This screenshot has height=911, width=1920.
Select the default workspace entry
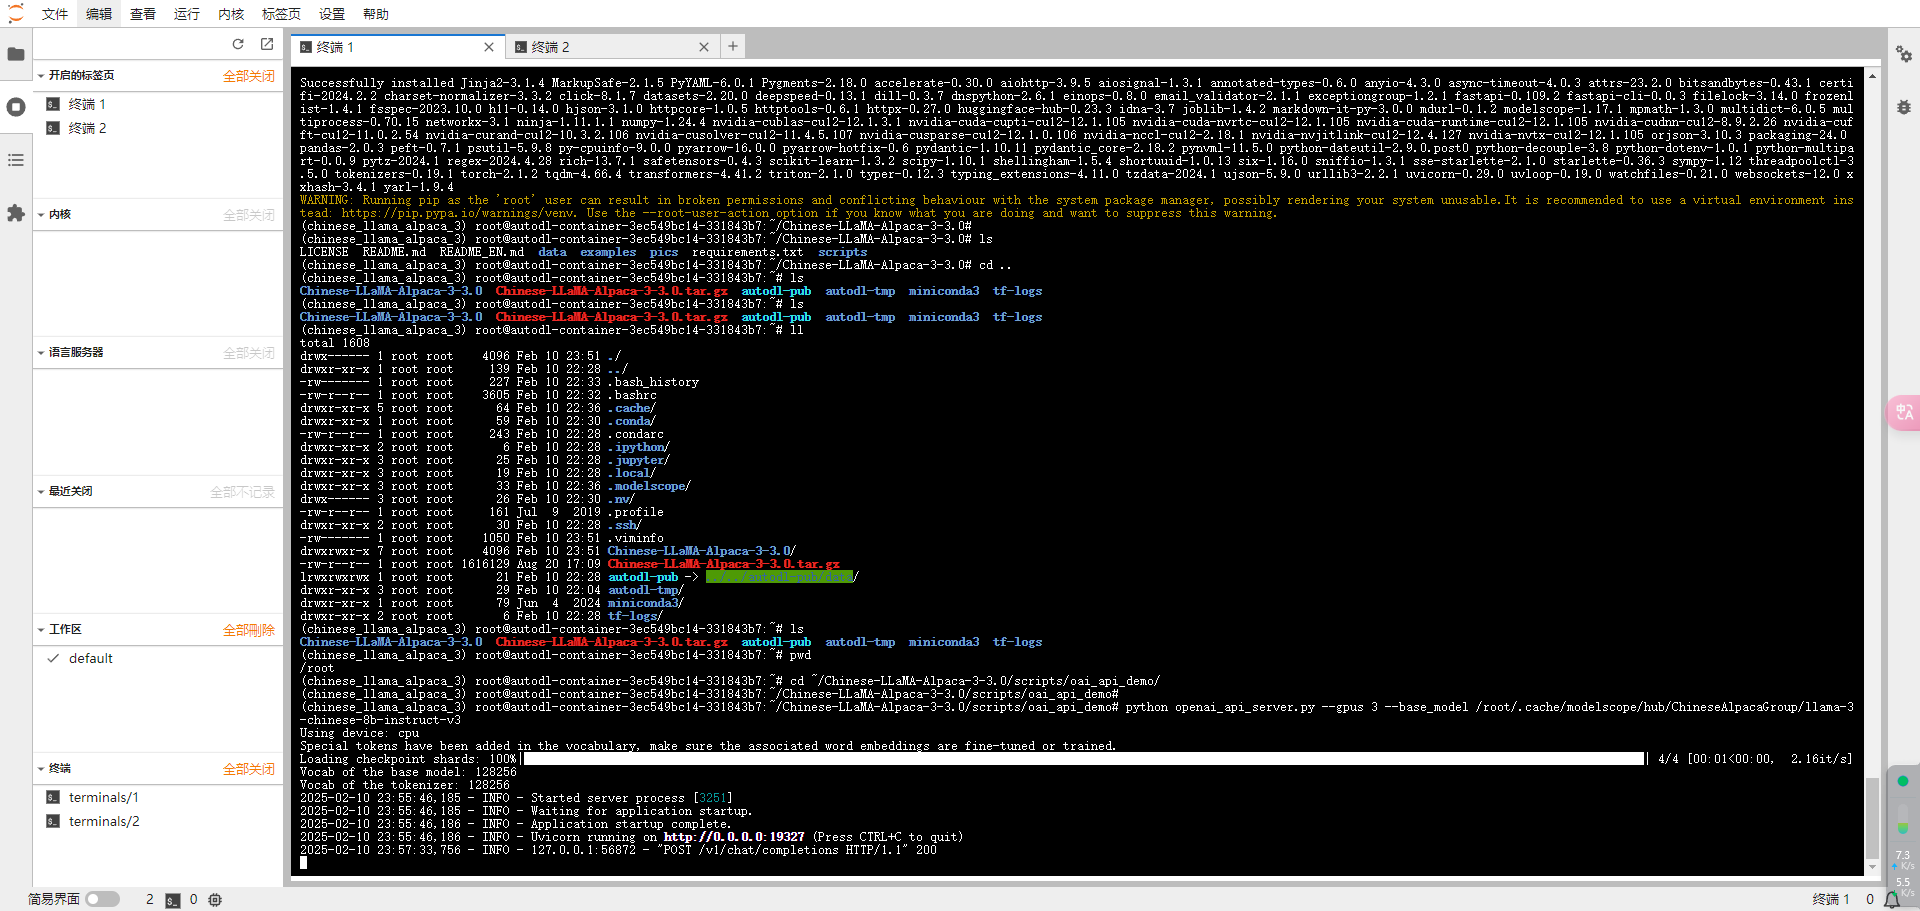coord(91,658)
